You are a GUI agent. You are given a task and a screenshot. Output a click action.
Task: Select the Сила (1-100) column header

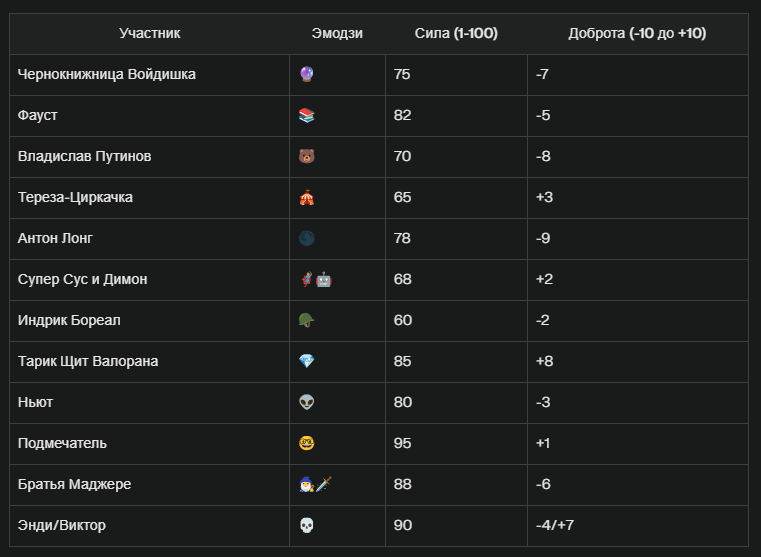(456, 33)
